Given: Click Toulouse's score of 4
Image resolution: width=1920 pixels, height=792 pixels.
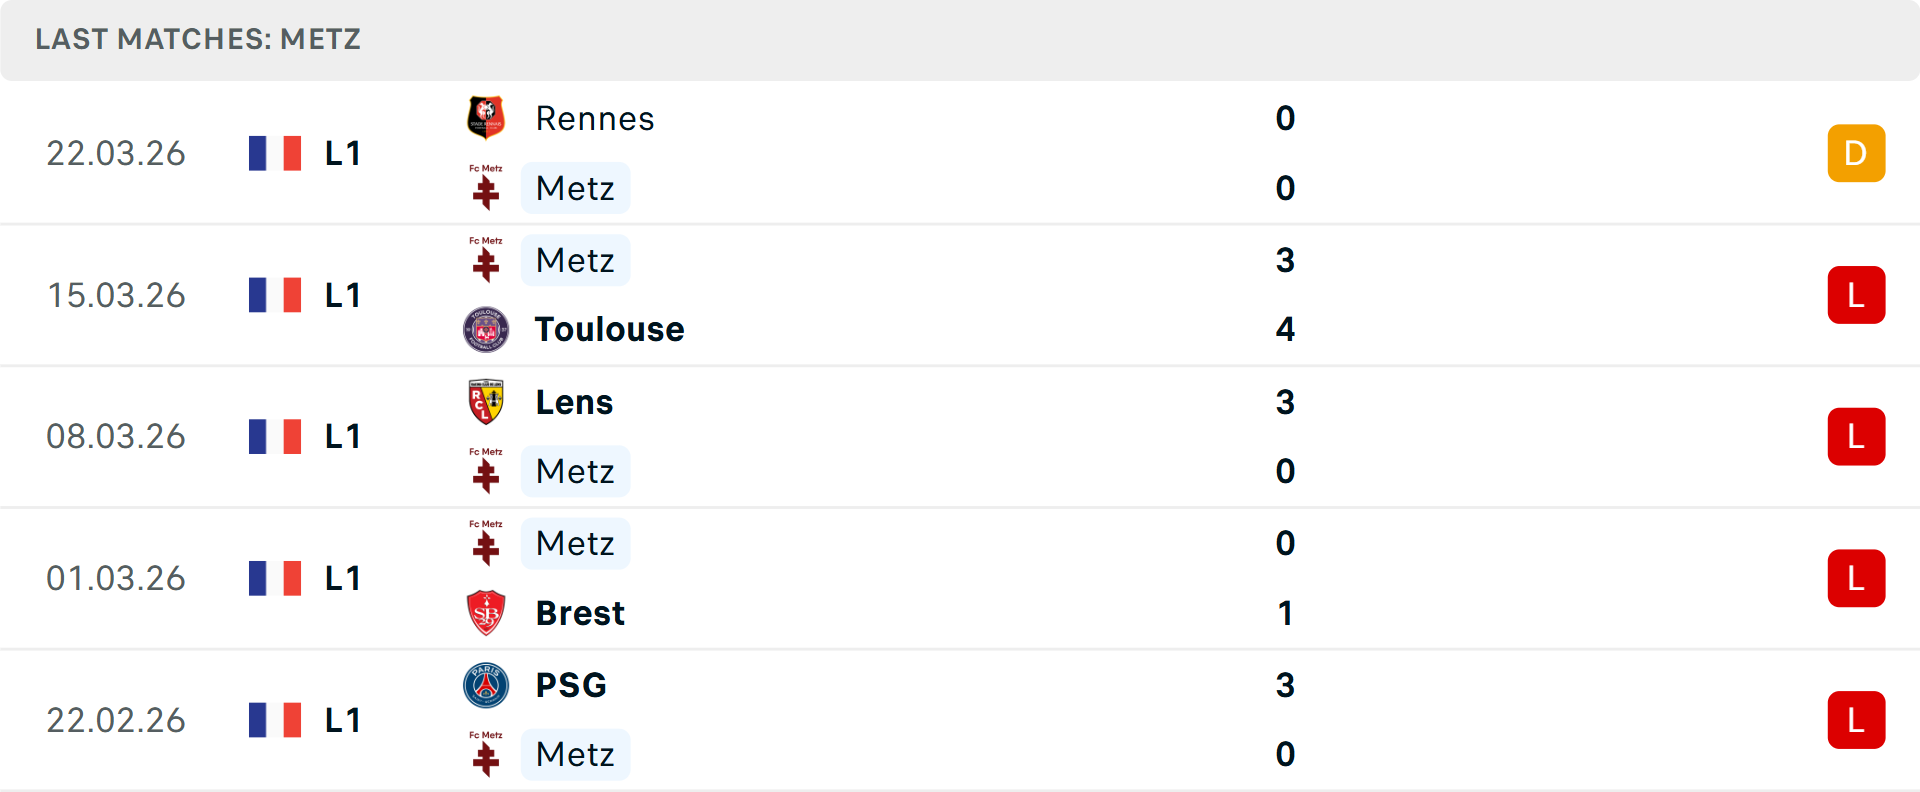Looking at the screenshot, I should point(1285,329).
